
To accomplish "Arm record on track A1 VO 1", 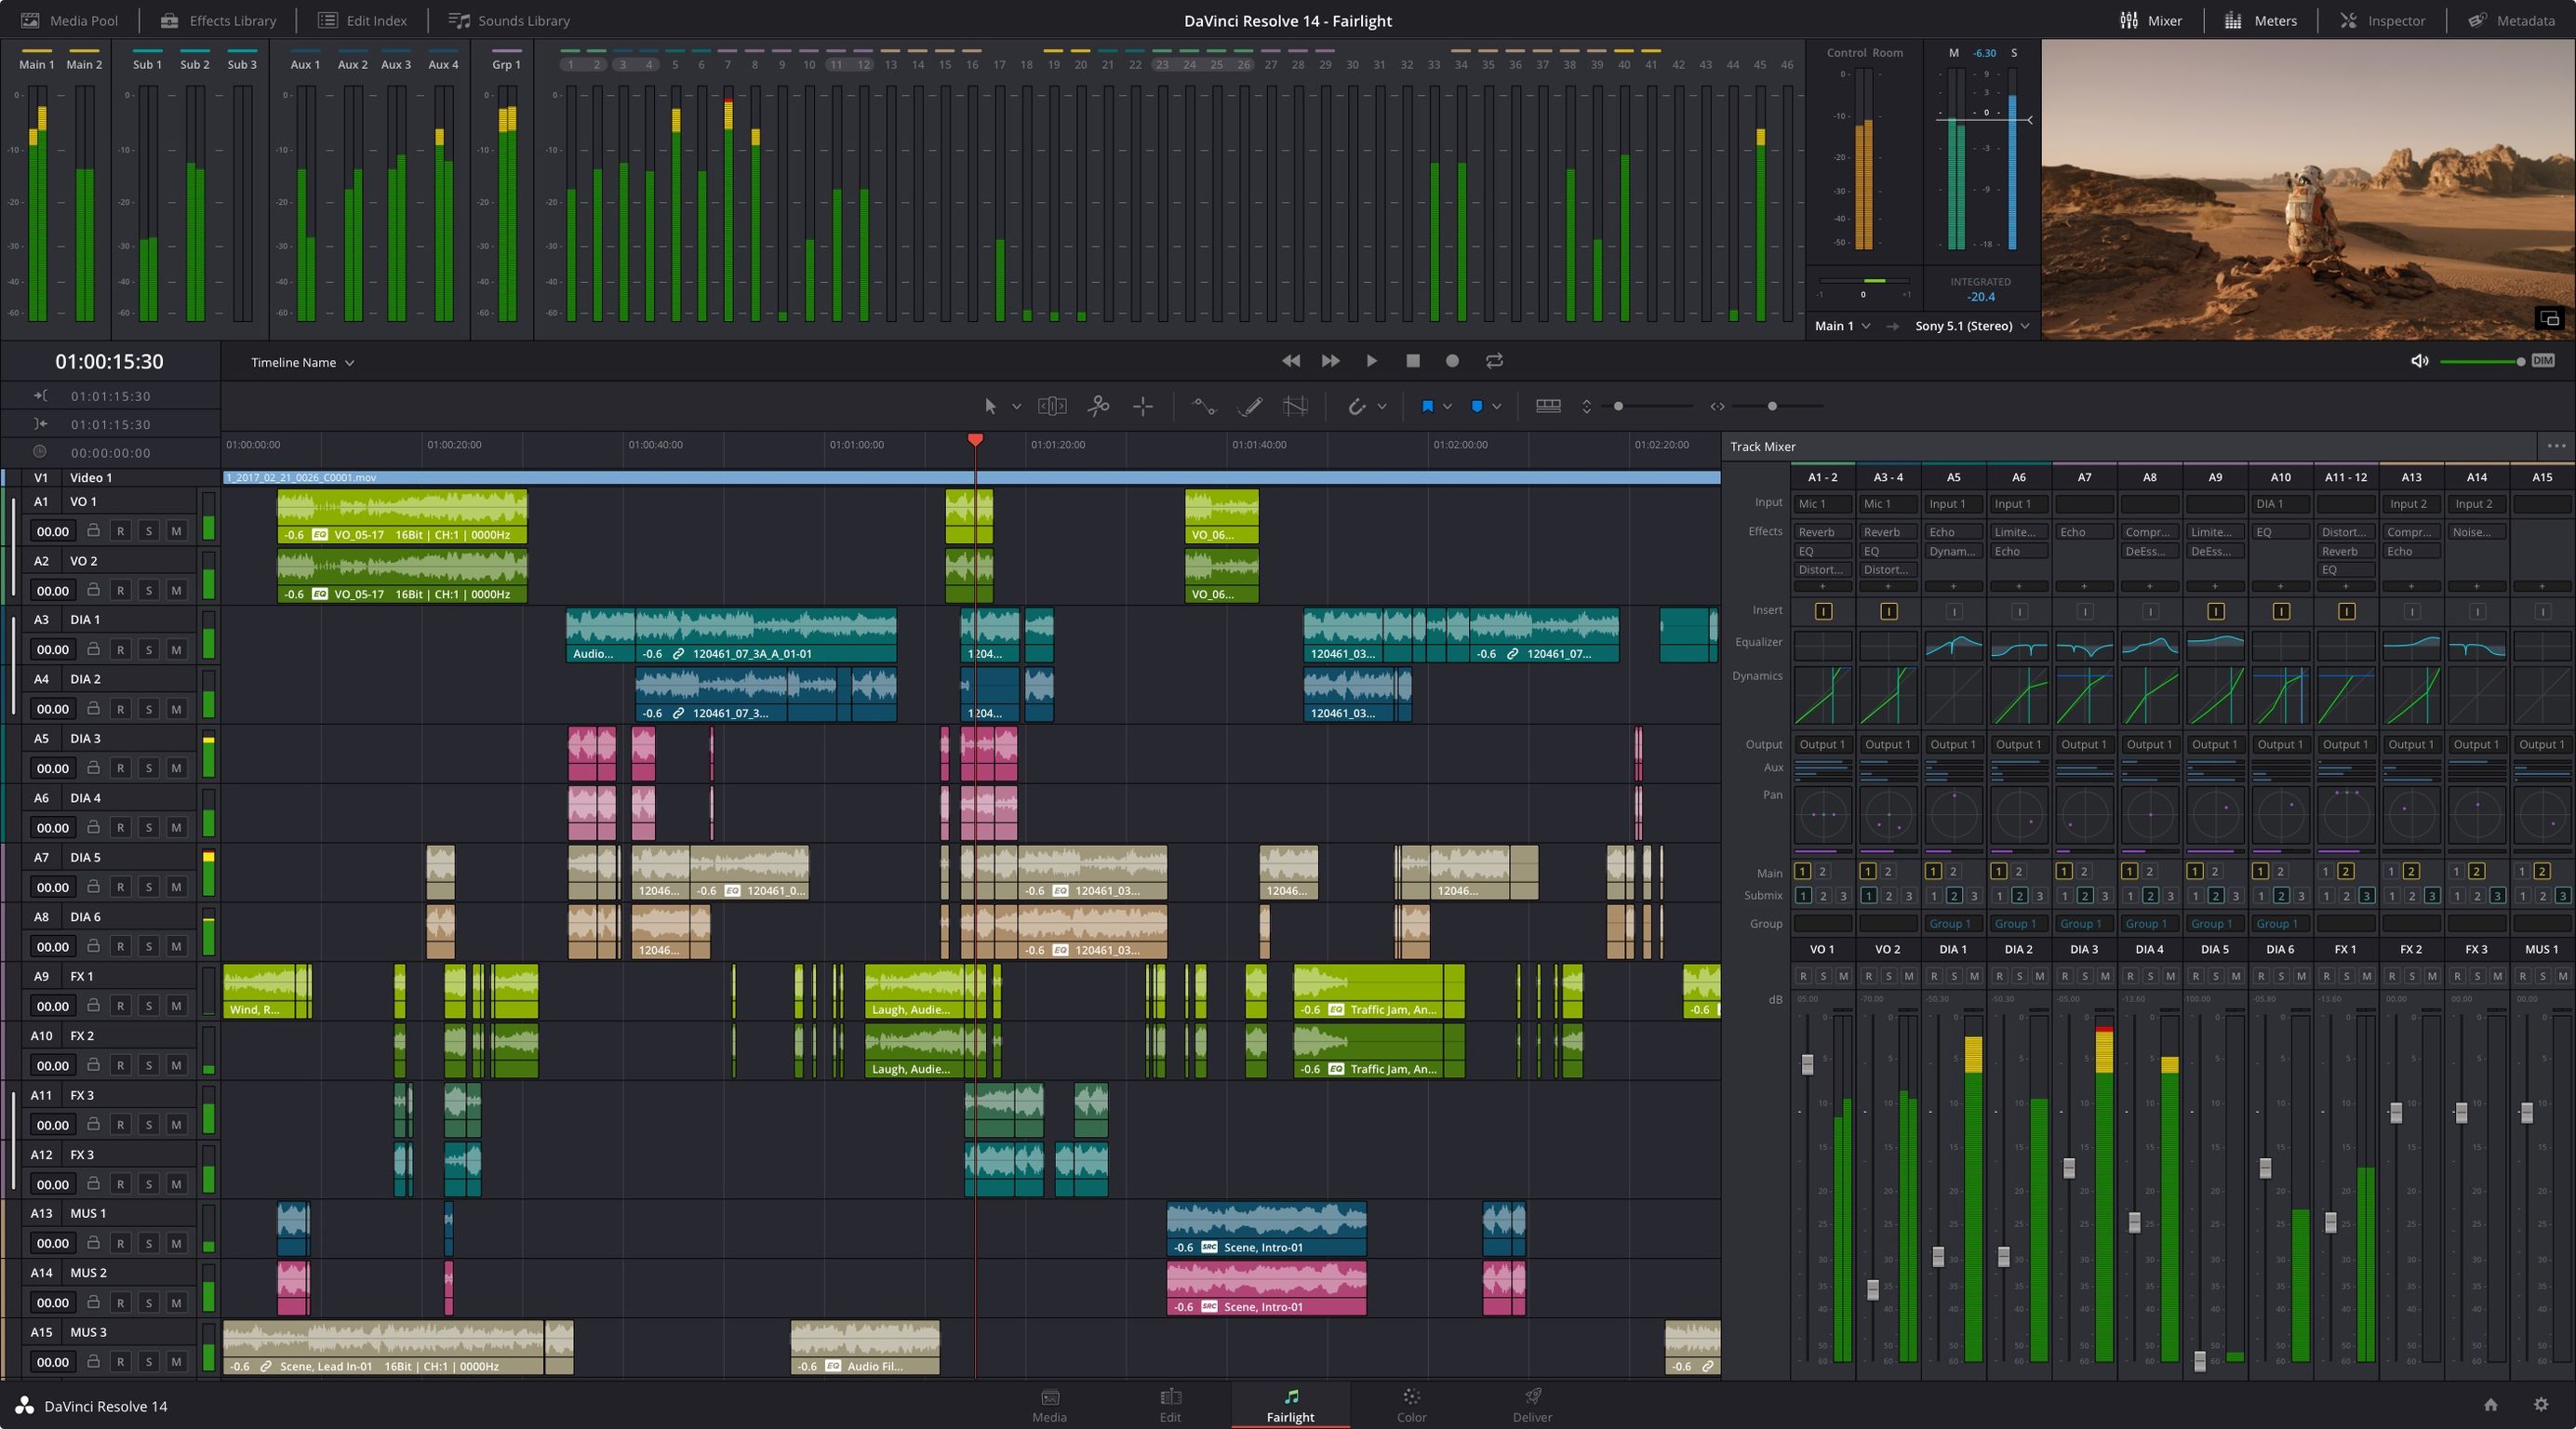I will pos(120,531).
